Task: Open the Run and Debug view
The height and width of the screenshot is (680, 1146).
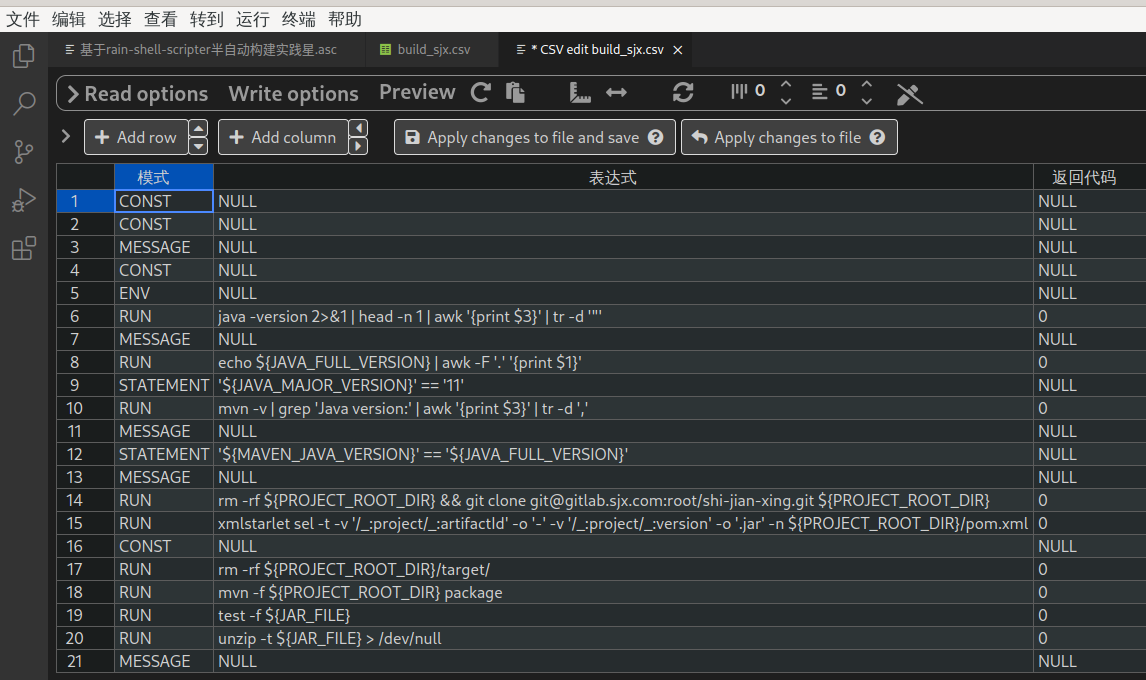Action: point(23,200)
